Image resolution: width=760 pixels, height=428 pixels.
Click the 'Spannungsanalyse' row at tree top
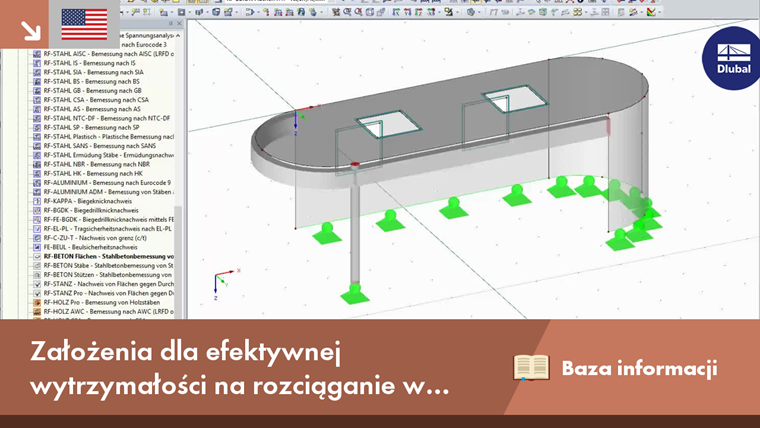[148, 35]
